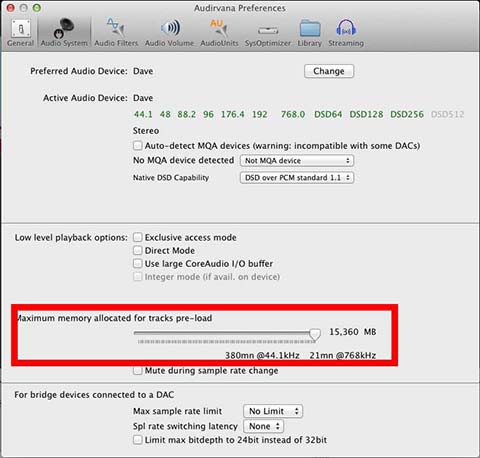Open the General preferences pane

(x=20, y=33)
